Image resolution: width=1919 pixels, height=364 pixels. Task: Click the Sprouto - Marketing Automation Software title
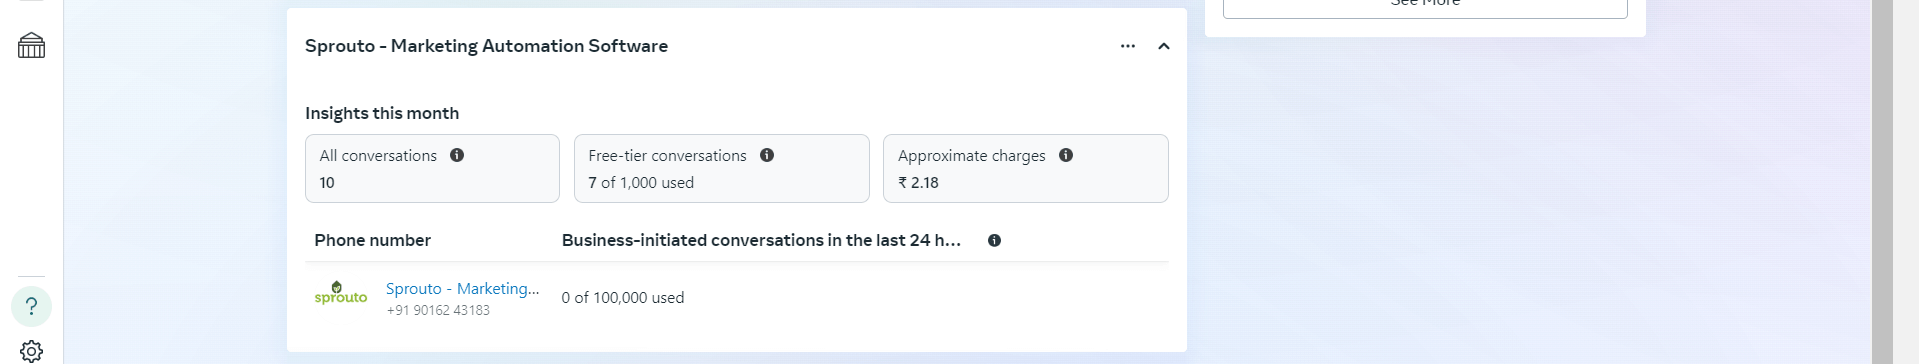(486, 46)
